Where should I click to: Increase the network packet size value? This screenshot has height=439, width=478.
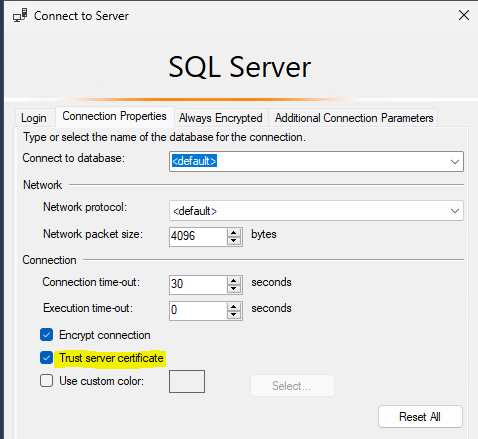[234, 233]
